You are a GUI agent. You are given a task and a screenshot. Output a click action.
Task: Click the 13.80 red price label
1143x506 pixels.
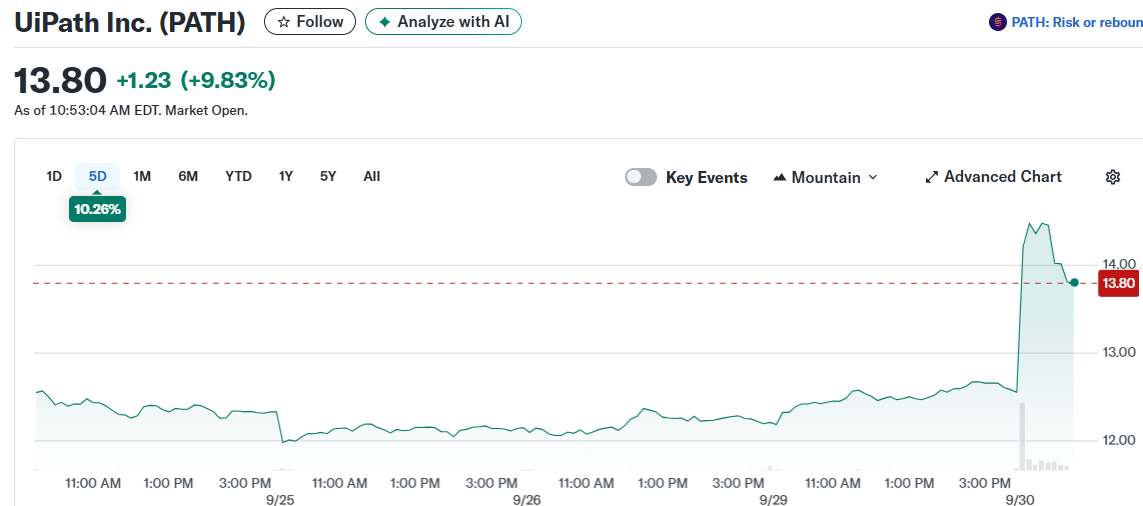[1118, 283]
